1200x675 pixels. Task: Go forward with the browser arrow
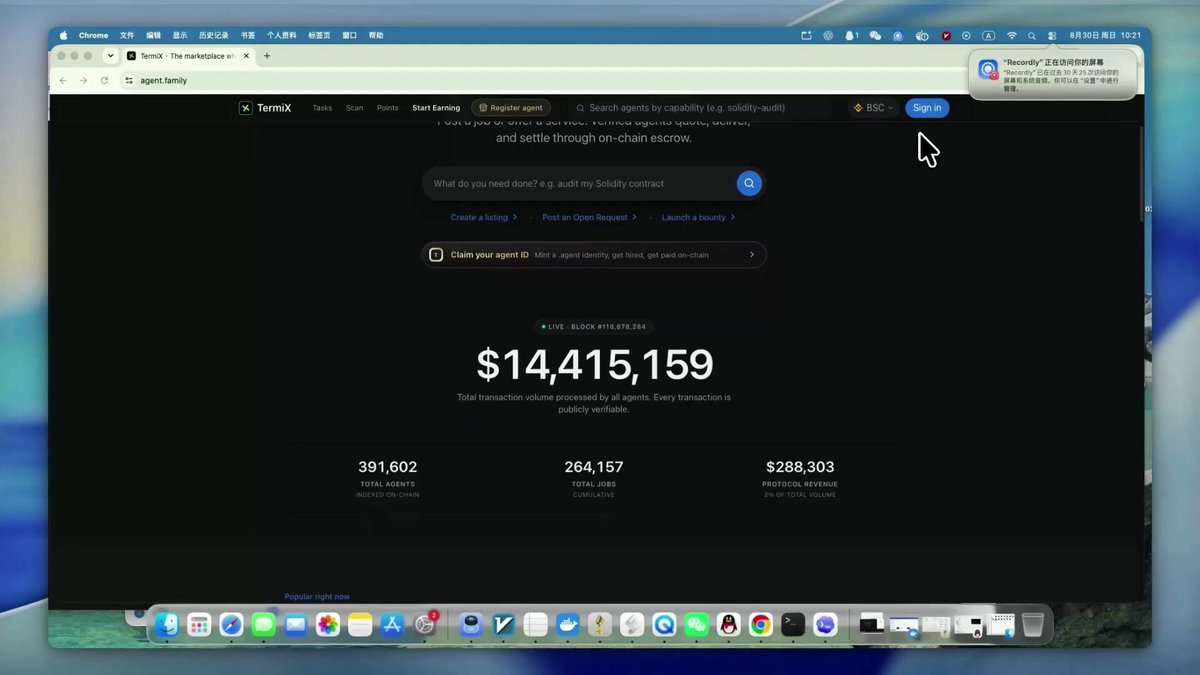83,80
